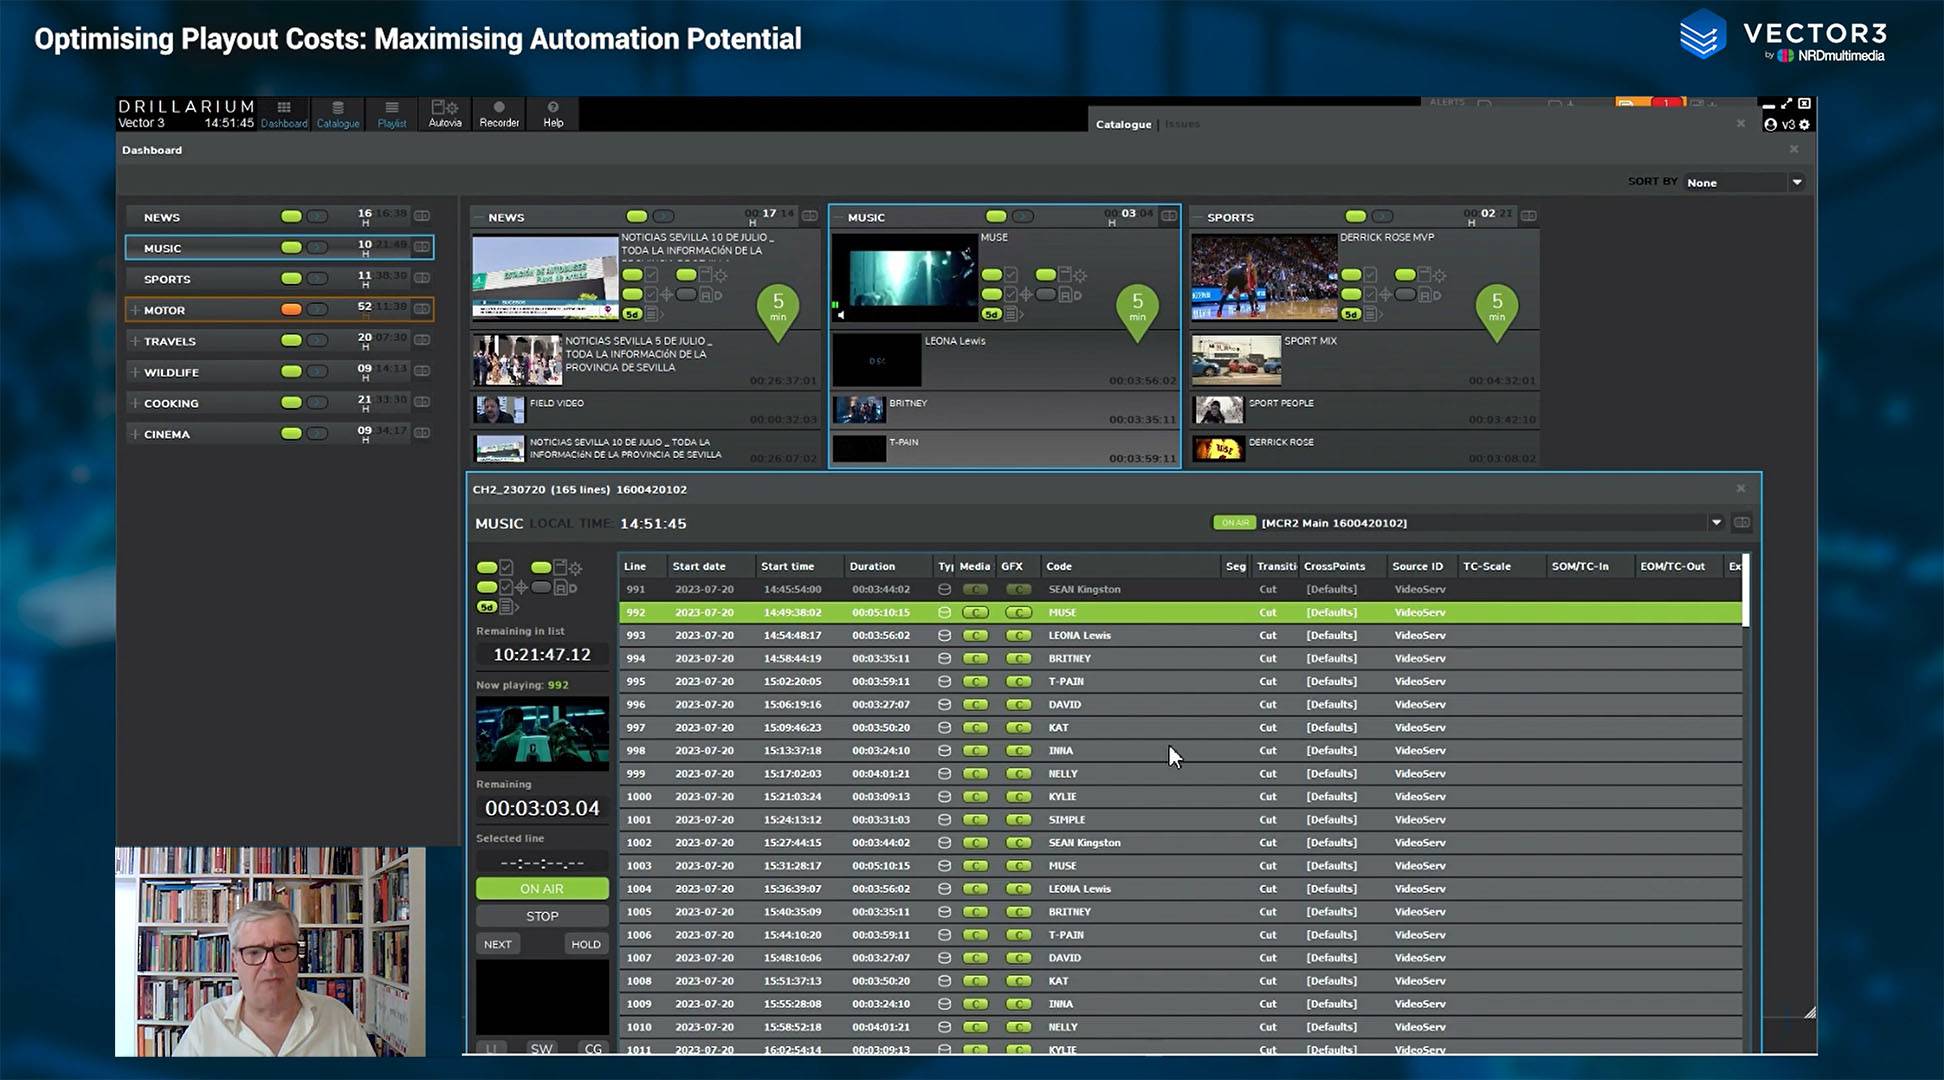Switch to the Catalogue tab
1944x1080 pixels.
[1123, 124]
